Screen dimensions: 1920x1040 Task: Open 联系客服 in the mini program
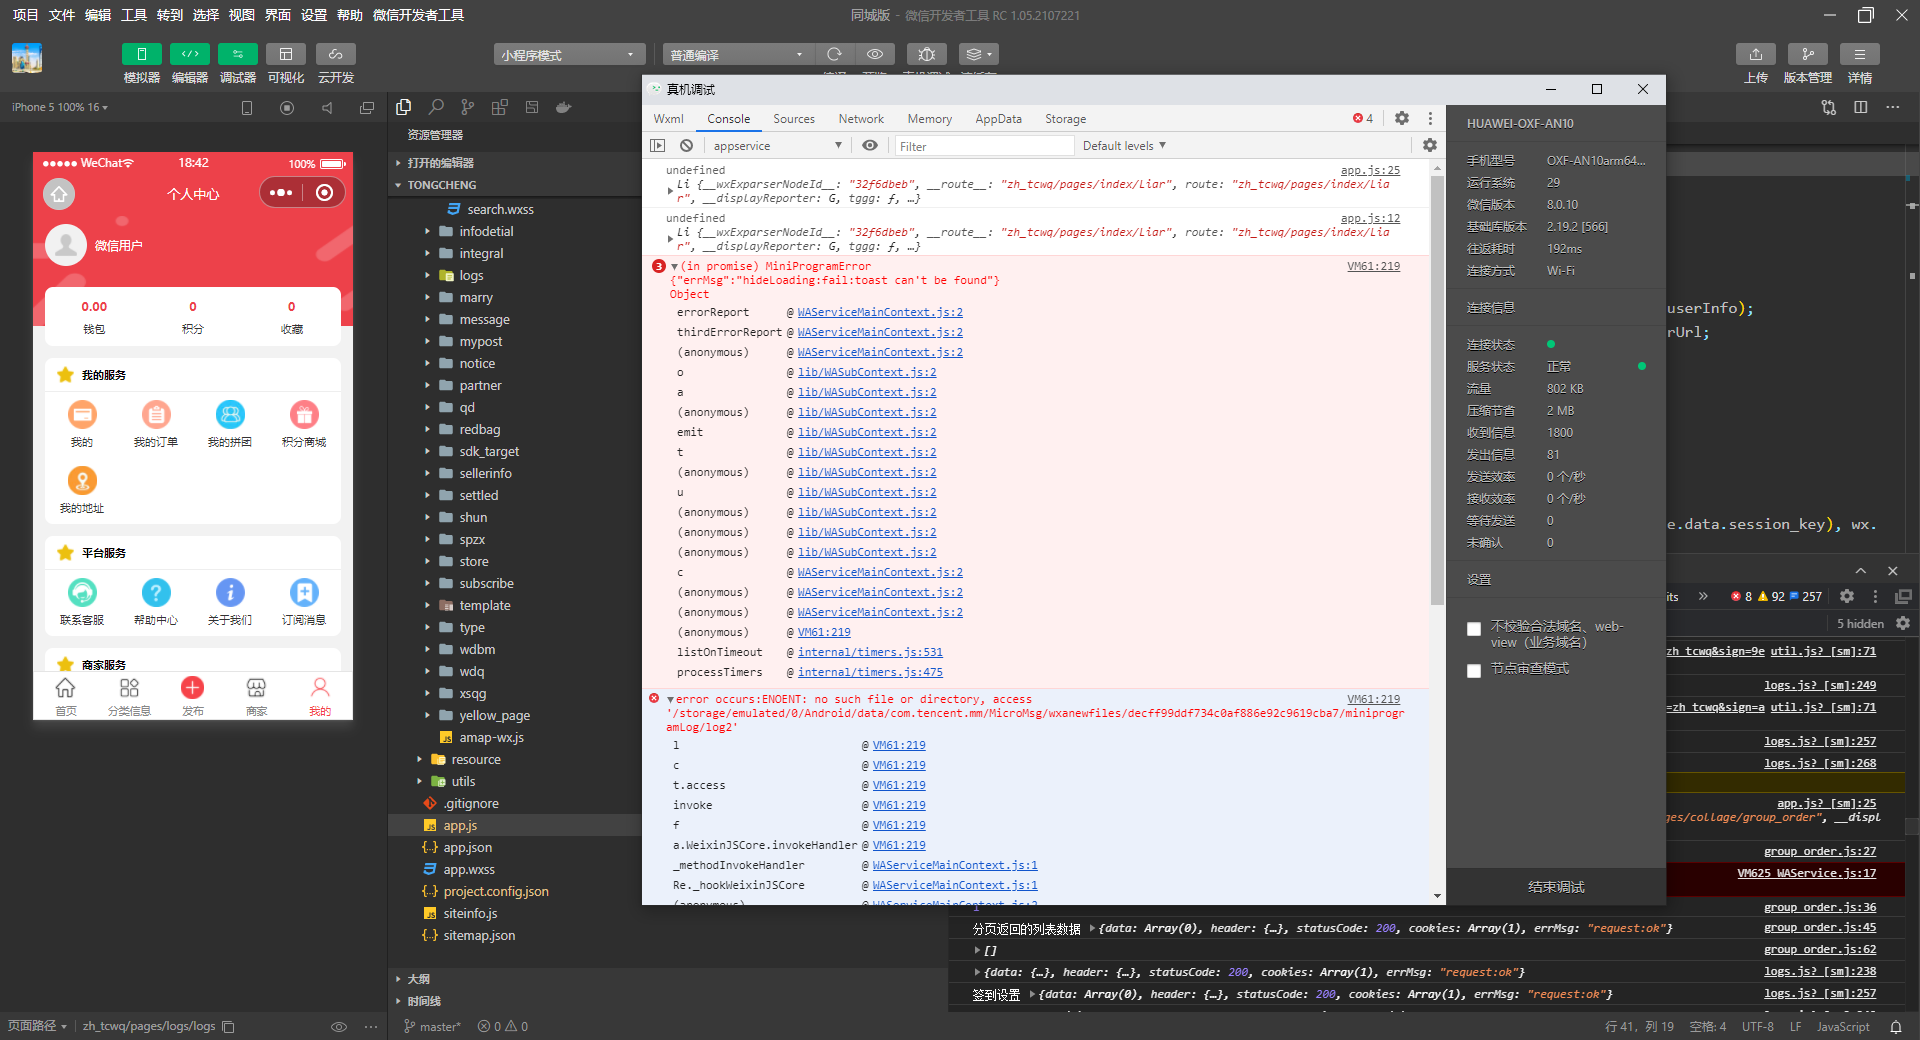[82, 602]
